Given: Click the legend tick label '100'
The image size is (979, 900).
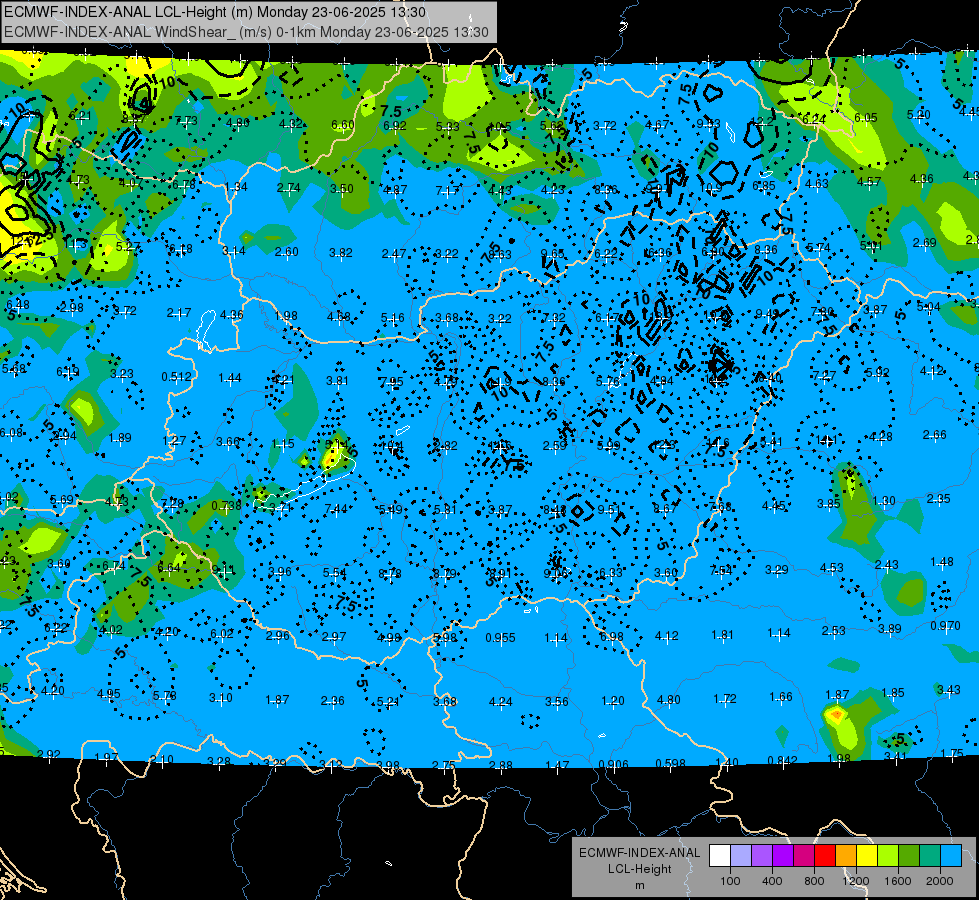Looking at the screenshot, I should (730, 881).
